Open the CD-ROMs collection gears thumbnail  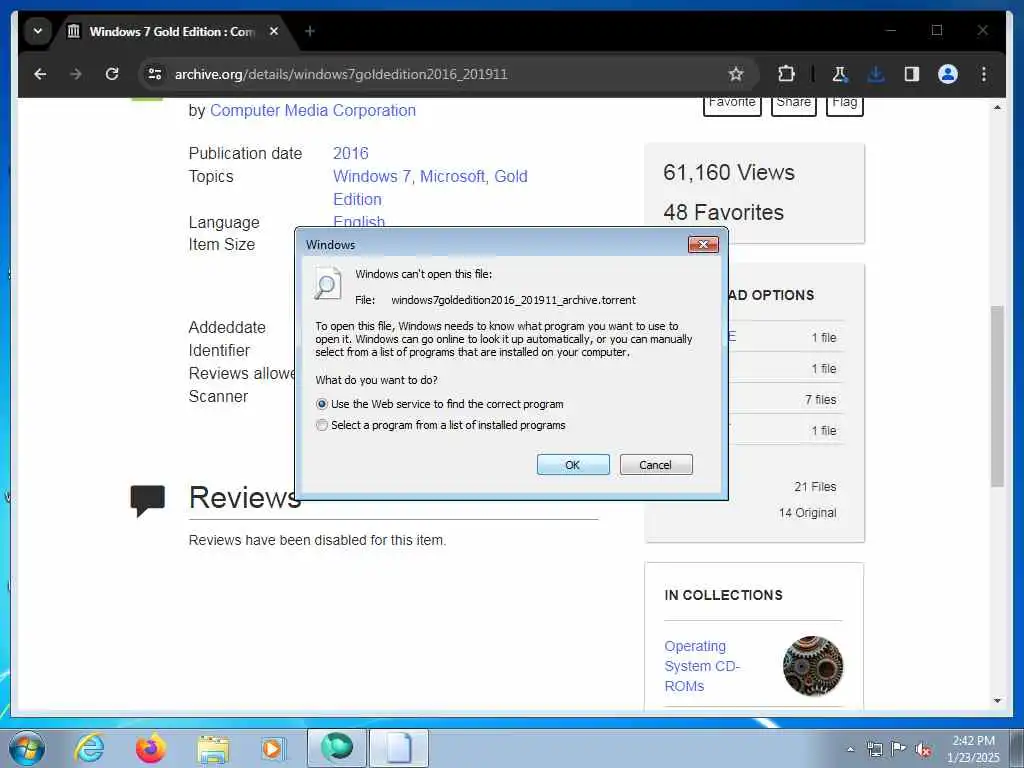point(813,666)
